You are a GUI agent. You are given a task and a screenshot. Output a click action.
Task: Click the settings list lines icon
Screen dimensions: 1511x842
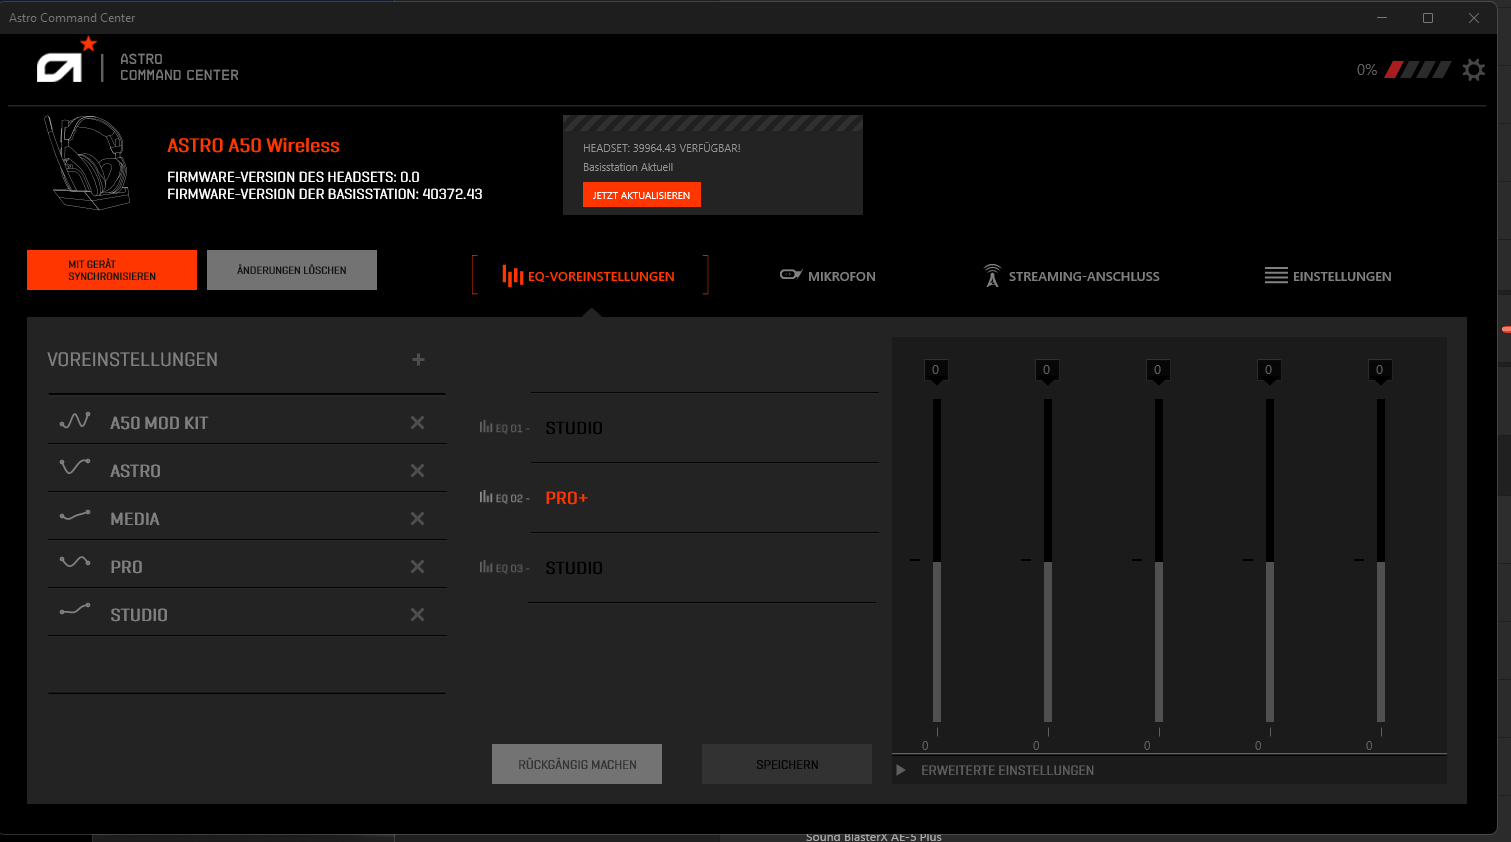coord(1276,276)
